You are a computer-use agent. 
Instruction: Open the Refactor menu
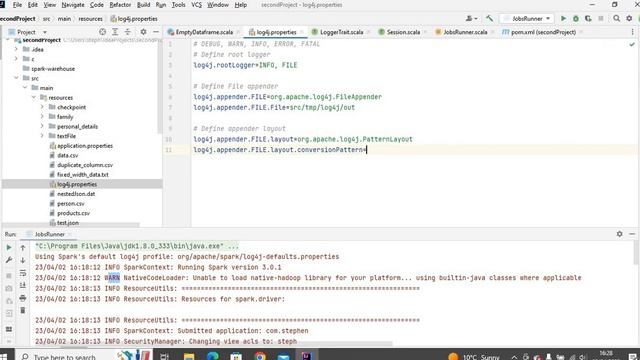pos(120,5)
